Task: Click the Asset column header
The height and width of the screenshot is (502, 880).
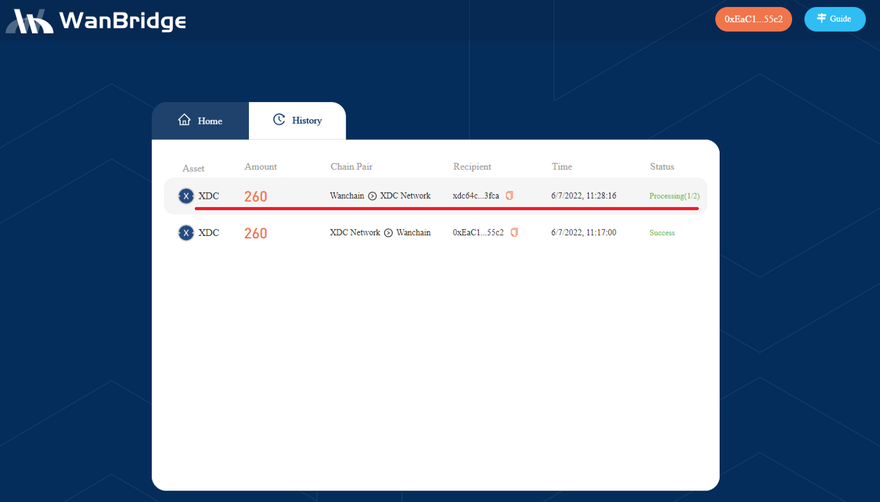Action: (193, 167)
